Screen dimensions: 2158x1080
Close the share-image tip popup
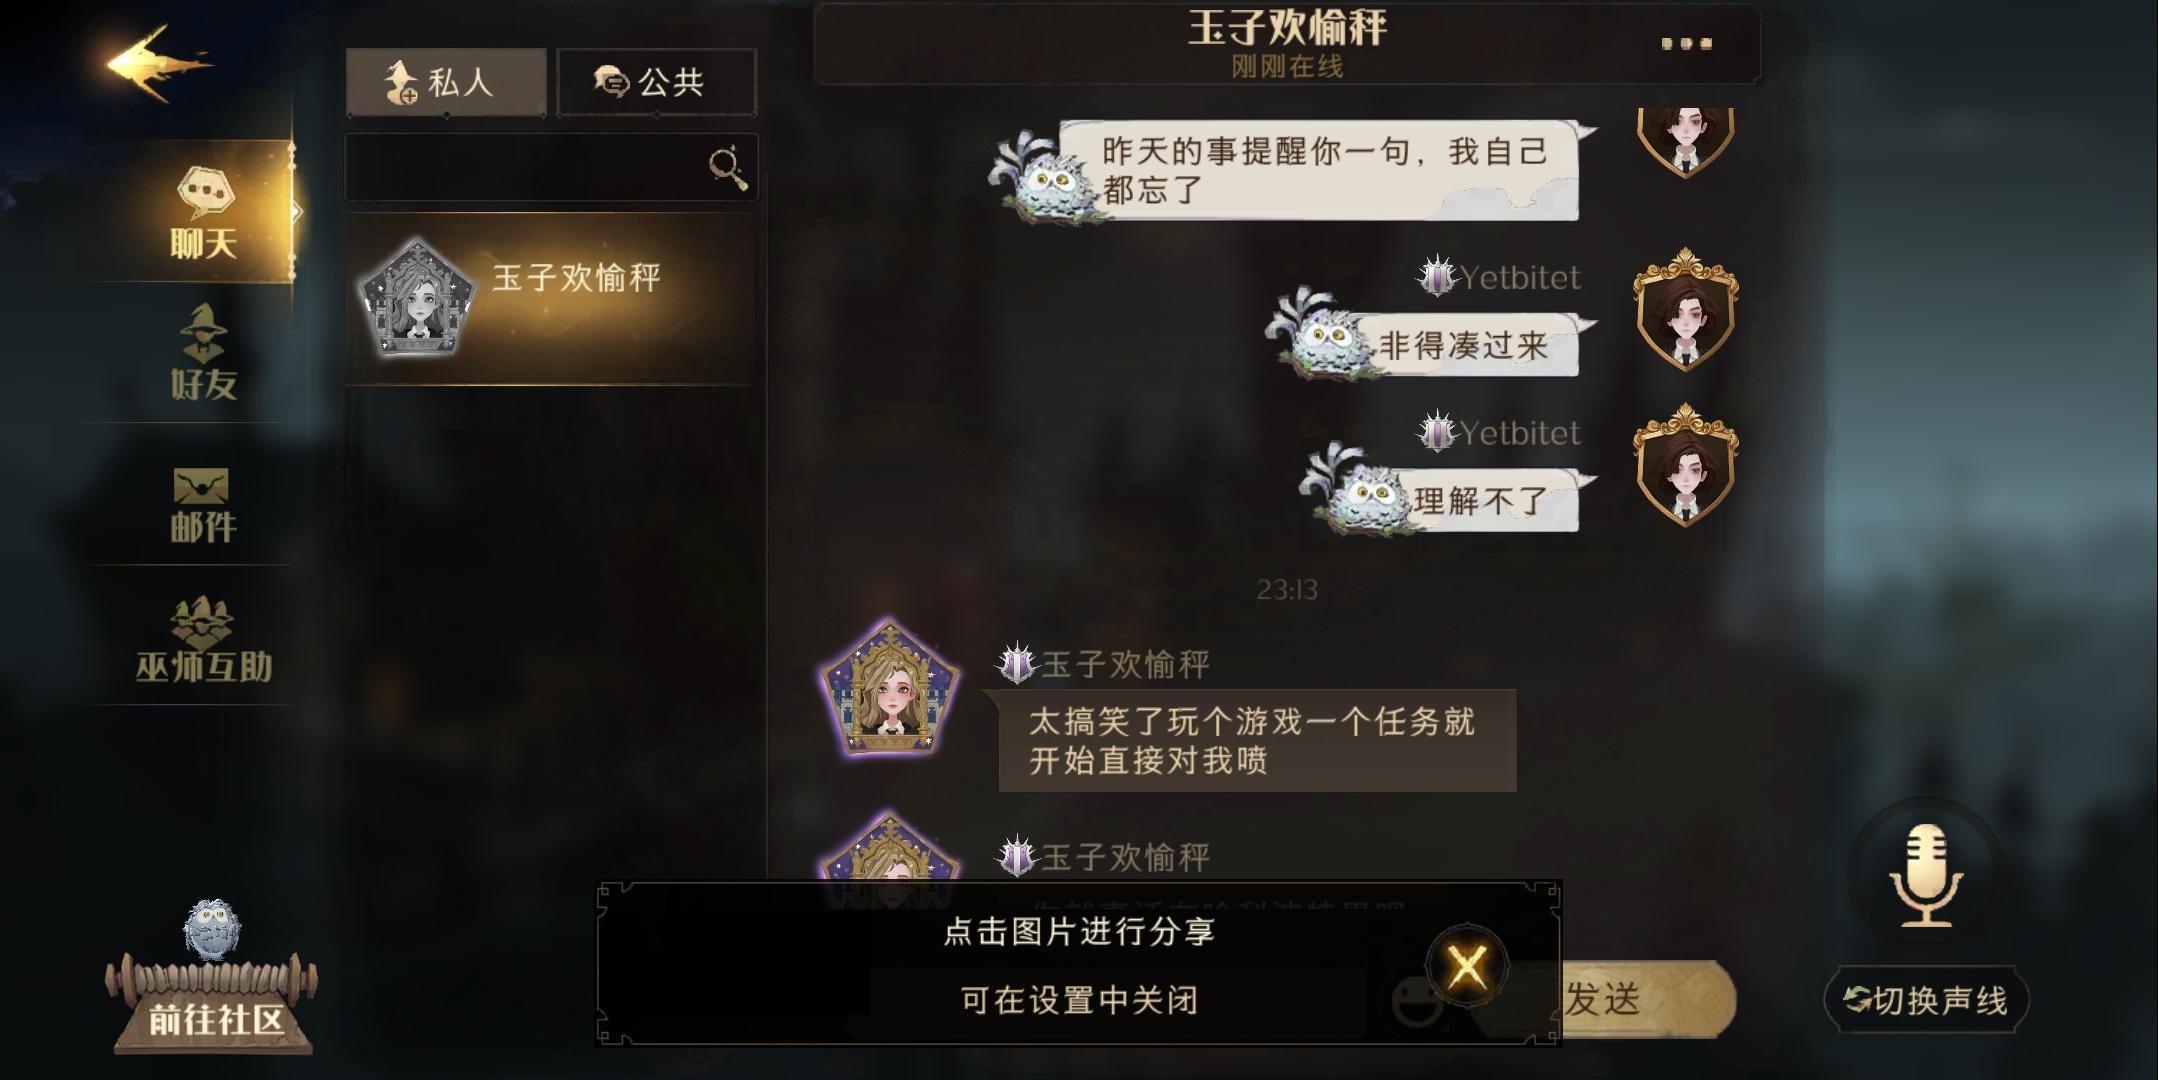1467,966
